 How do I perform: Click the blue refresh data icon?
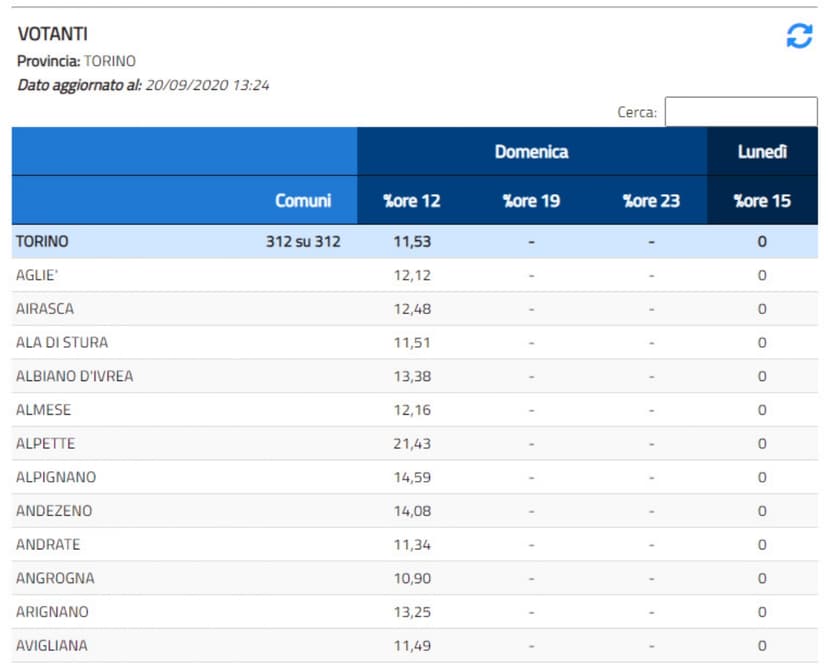(799, 37)
